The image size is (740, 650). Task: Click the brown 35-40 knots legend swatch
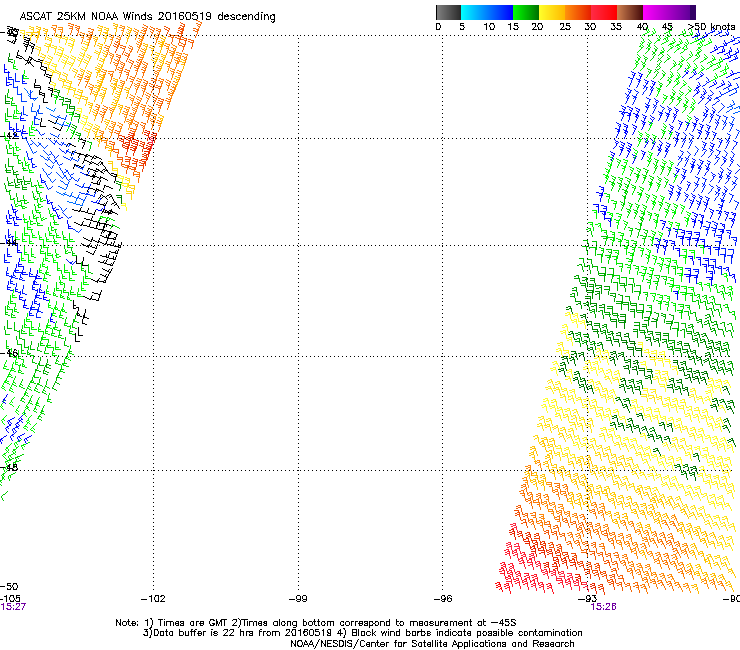coord(630,12)
